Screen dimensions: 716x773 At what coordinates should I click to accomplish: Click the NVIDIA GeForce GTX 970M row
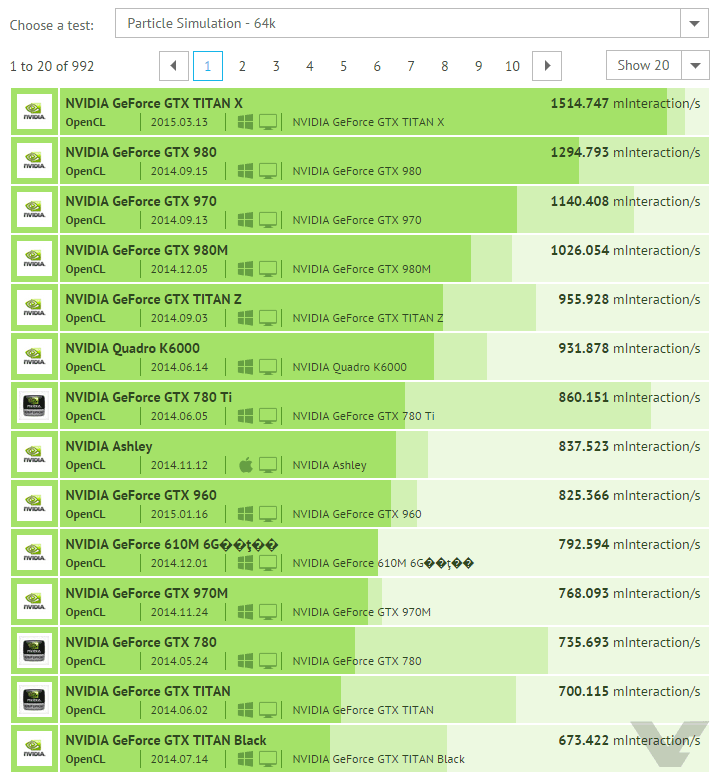(146, 593)
